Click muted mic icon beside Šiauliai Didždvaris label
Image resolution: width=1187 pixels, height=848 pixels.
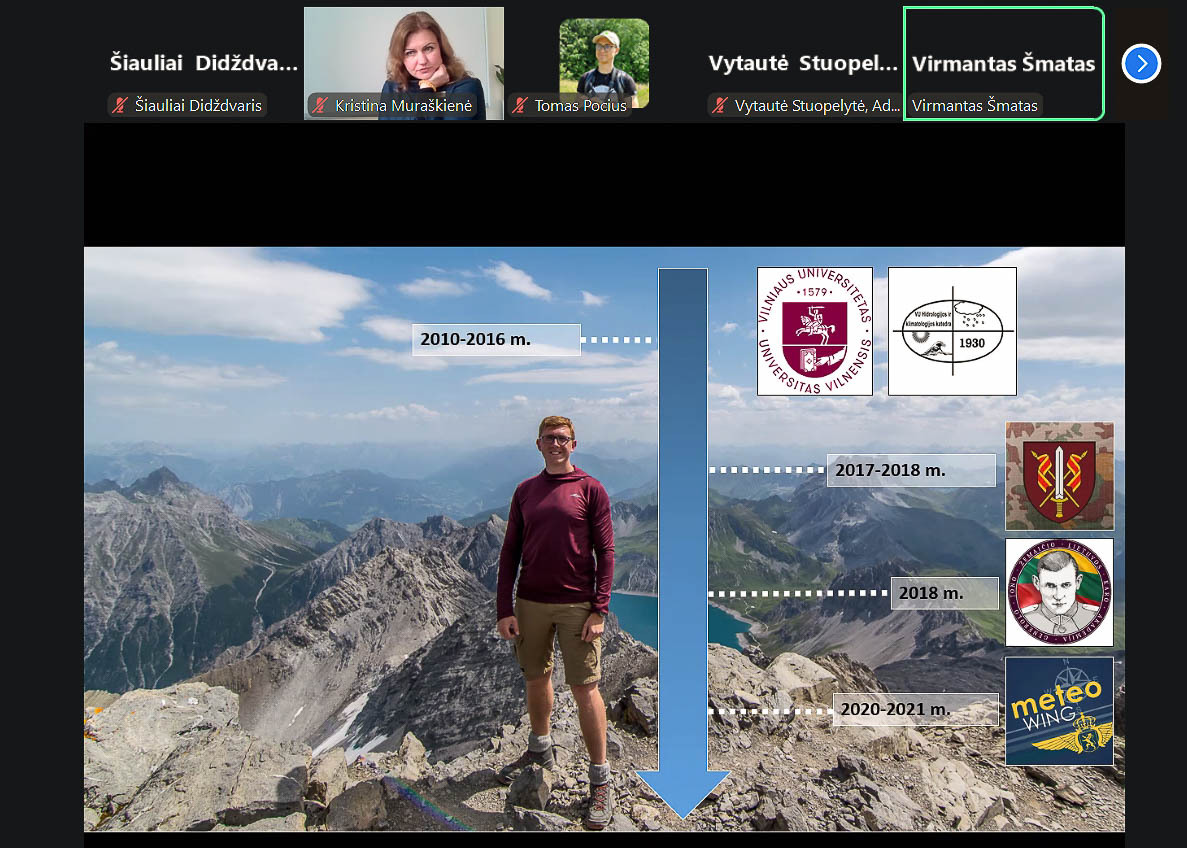pos(121,105)
